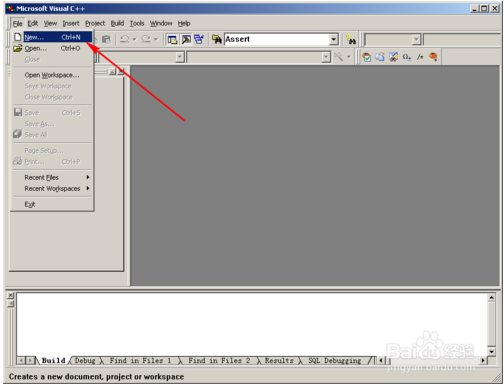The image size is (504, 387).
Task: Click output tabs scroll-right arrow
Action: [x=30, y=360]
